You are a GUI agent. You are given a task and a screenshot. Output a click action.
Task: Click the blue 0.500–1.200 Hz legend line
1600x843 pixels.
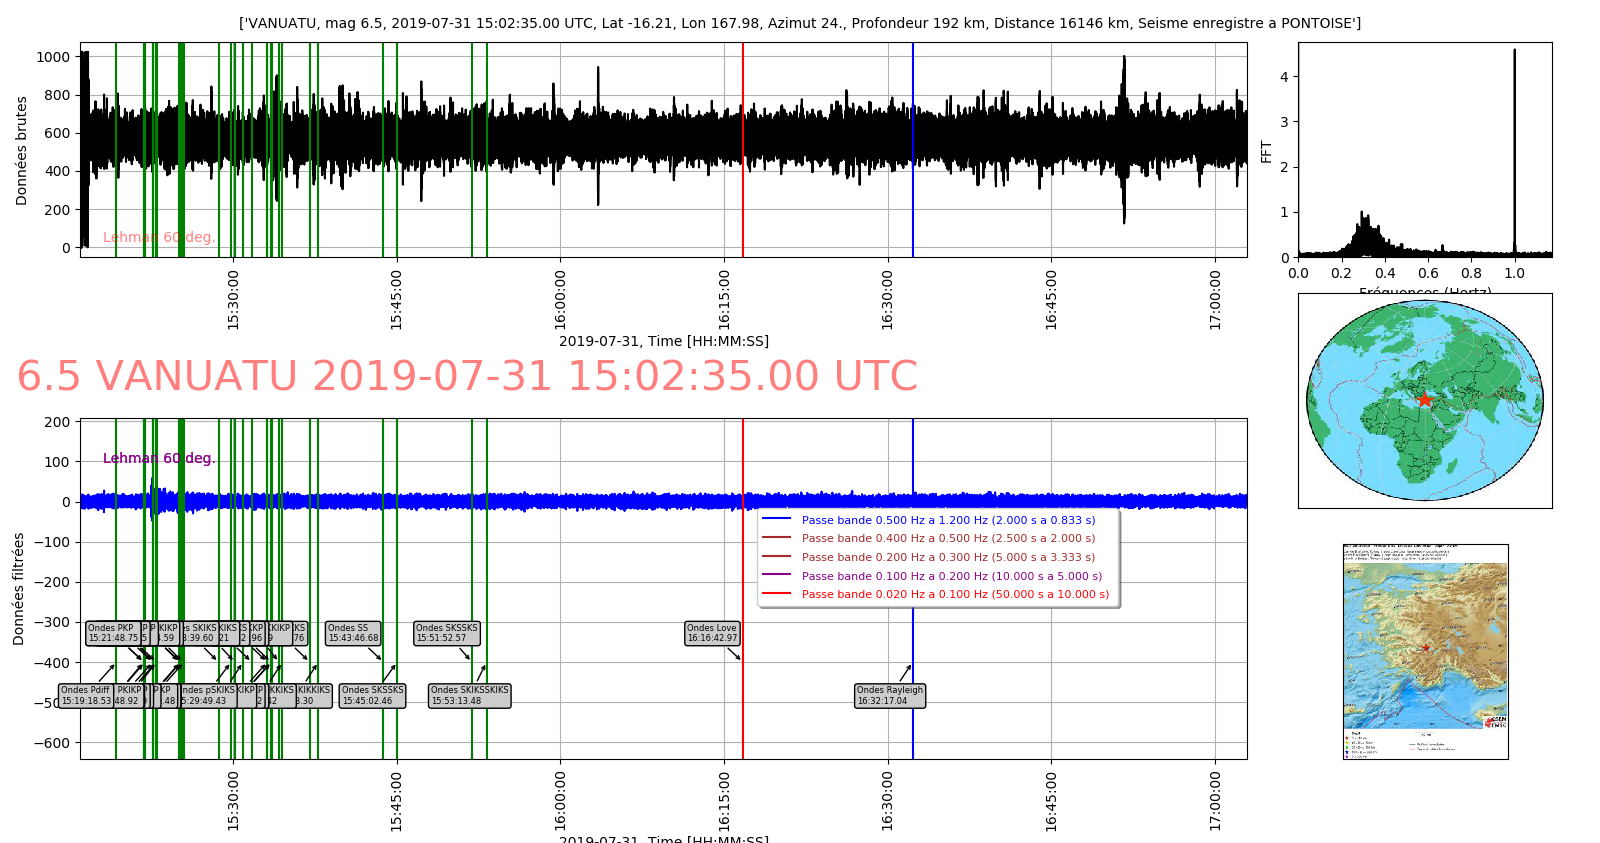[x=776, y=519]
